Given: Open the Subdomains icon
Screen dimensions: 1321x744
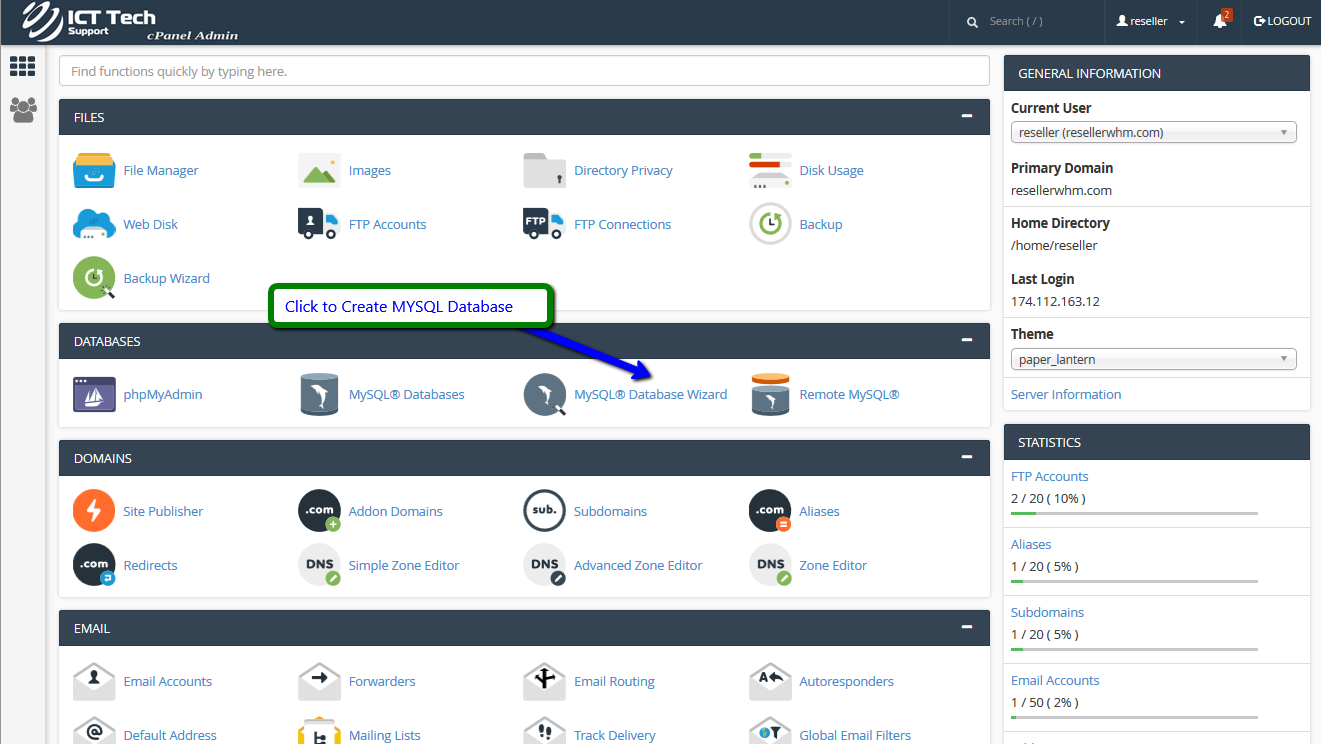Looking at the screenshot, I should pyautogui.click(x=545, y=511).
